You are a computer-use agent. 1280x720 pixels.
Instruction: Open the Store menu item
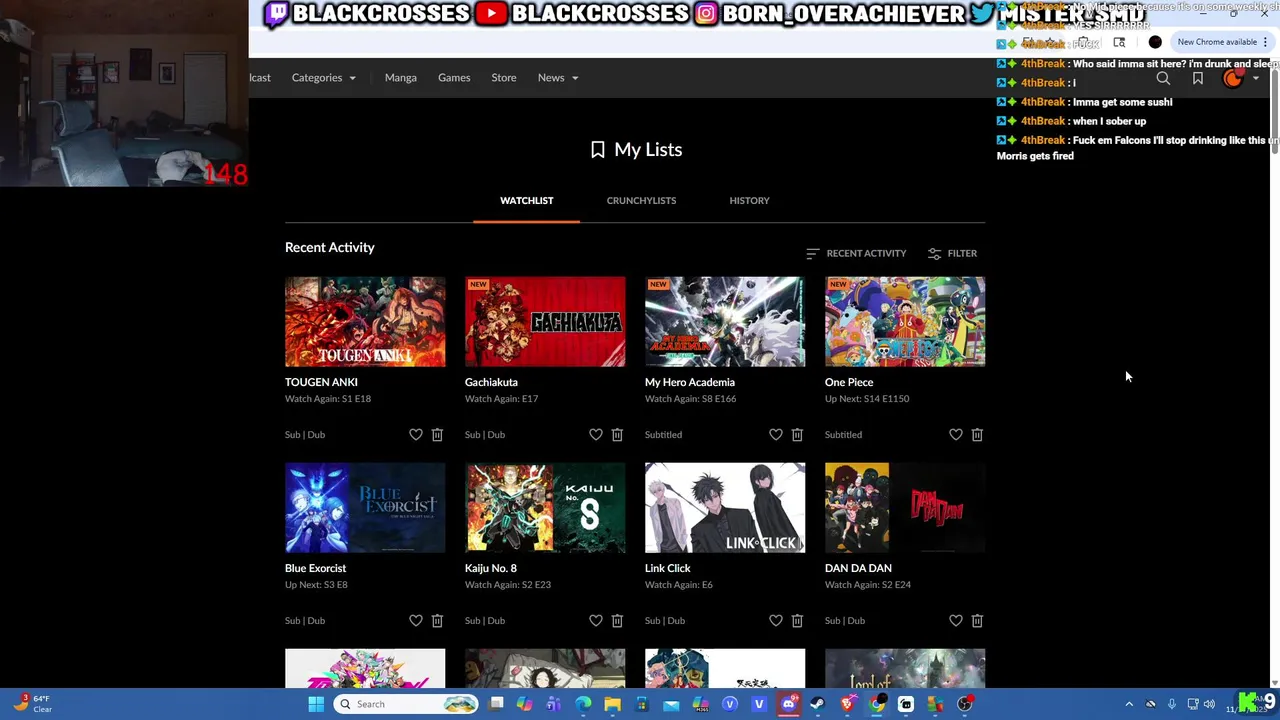pyautogui.click(x=504, y=78)
